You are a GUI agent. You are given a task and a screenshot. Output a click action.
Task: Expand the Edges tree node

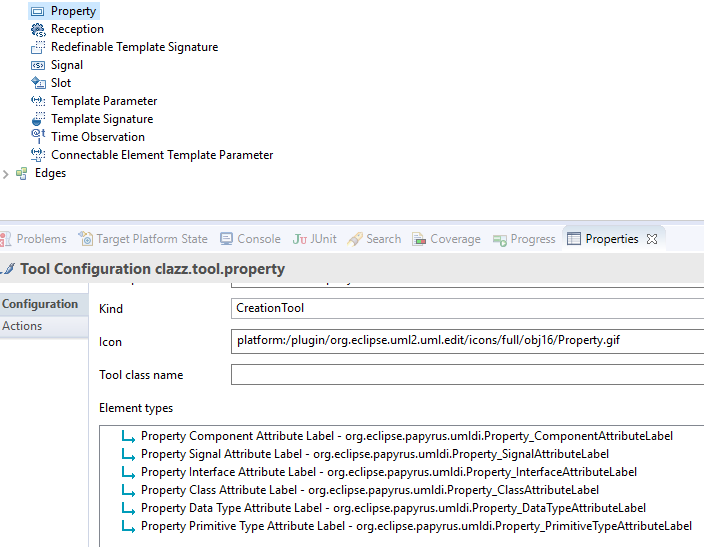pos(5,174)
